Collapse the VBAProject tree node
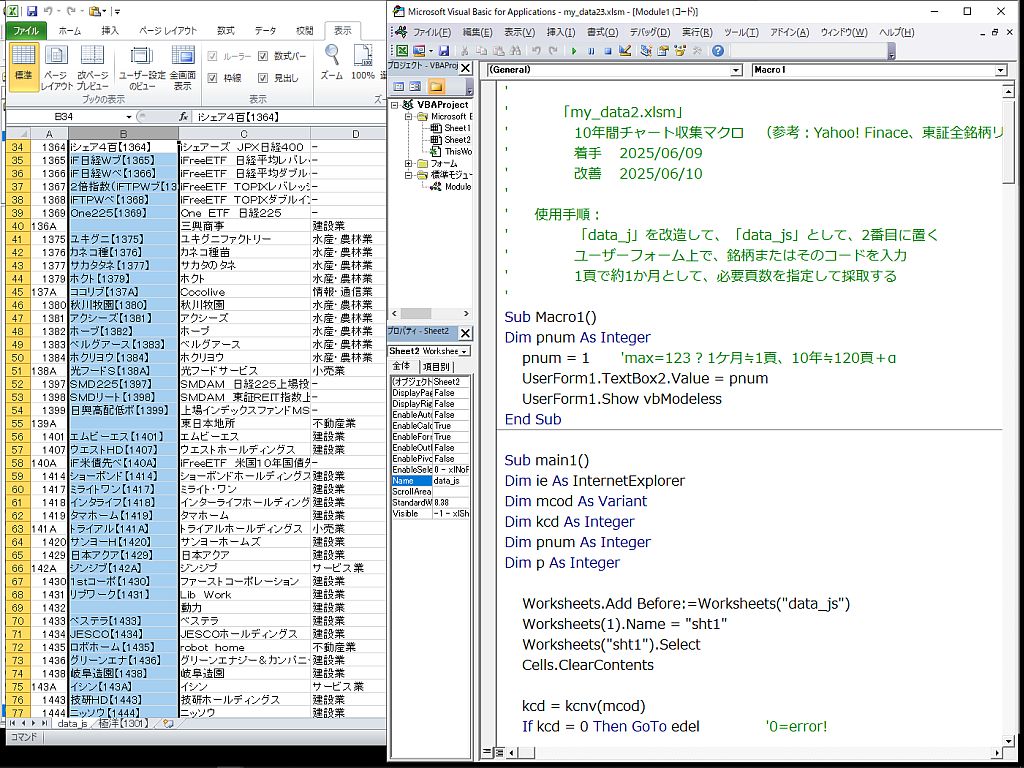Screen dimensions: 1024x768 [394, 104]
